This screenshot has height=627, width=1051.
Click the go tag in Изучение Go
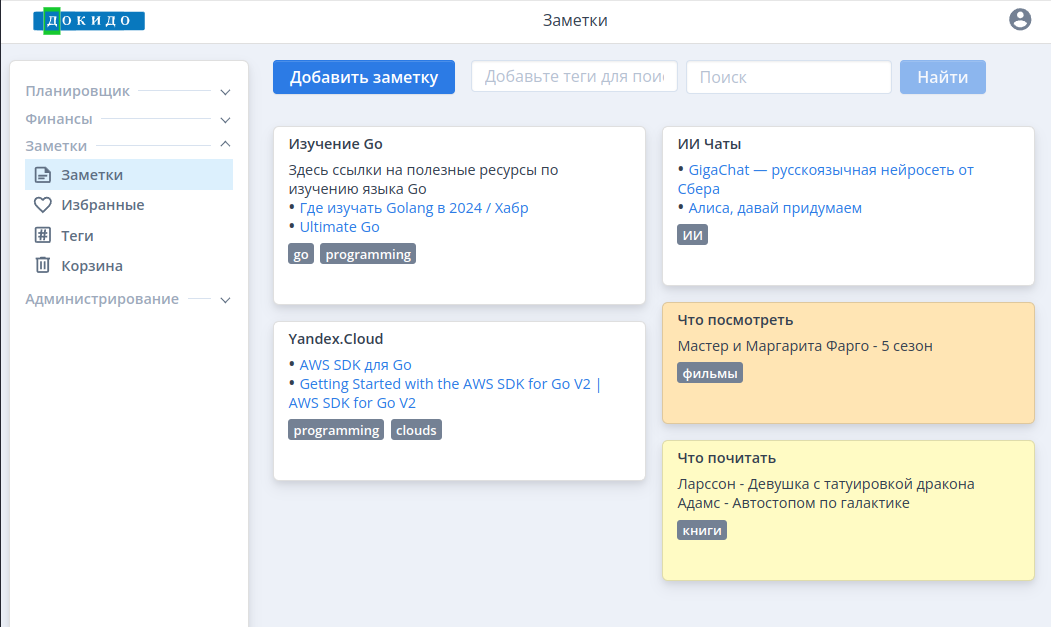[301, 254]
